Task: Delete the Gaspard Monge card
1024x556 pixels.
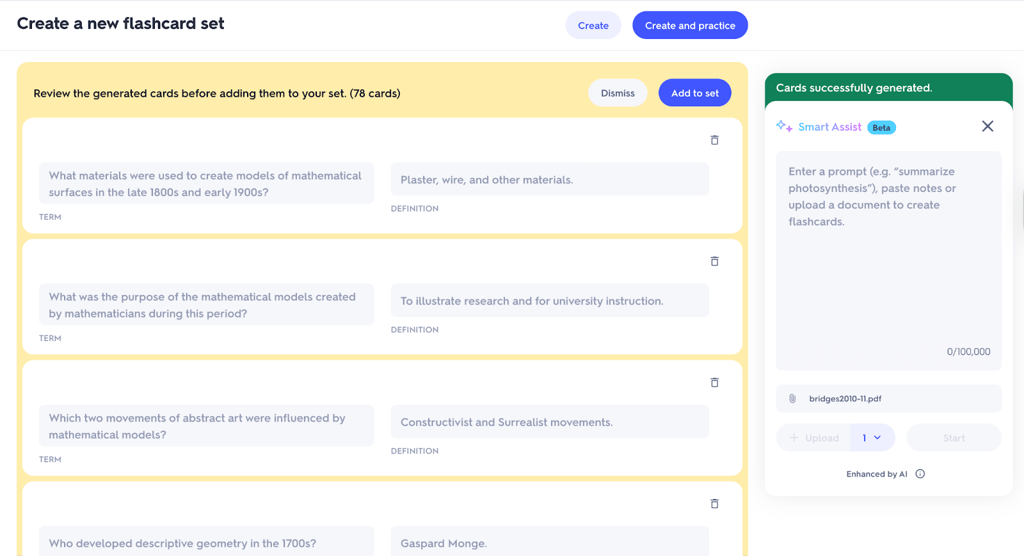Action: 714,504
